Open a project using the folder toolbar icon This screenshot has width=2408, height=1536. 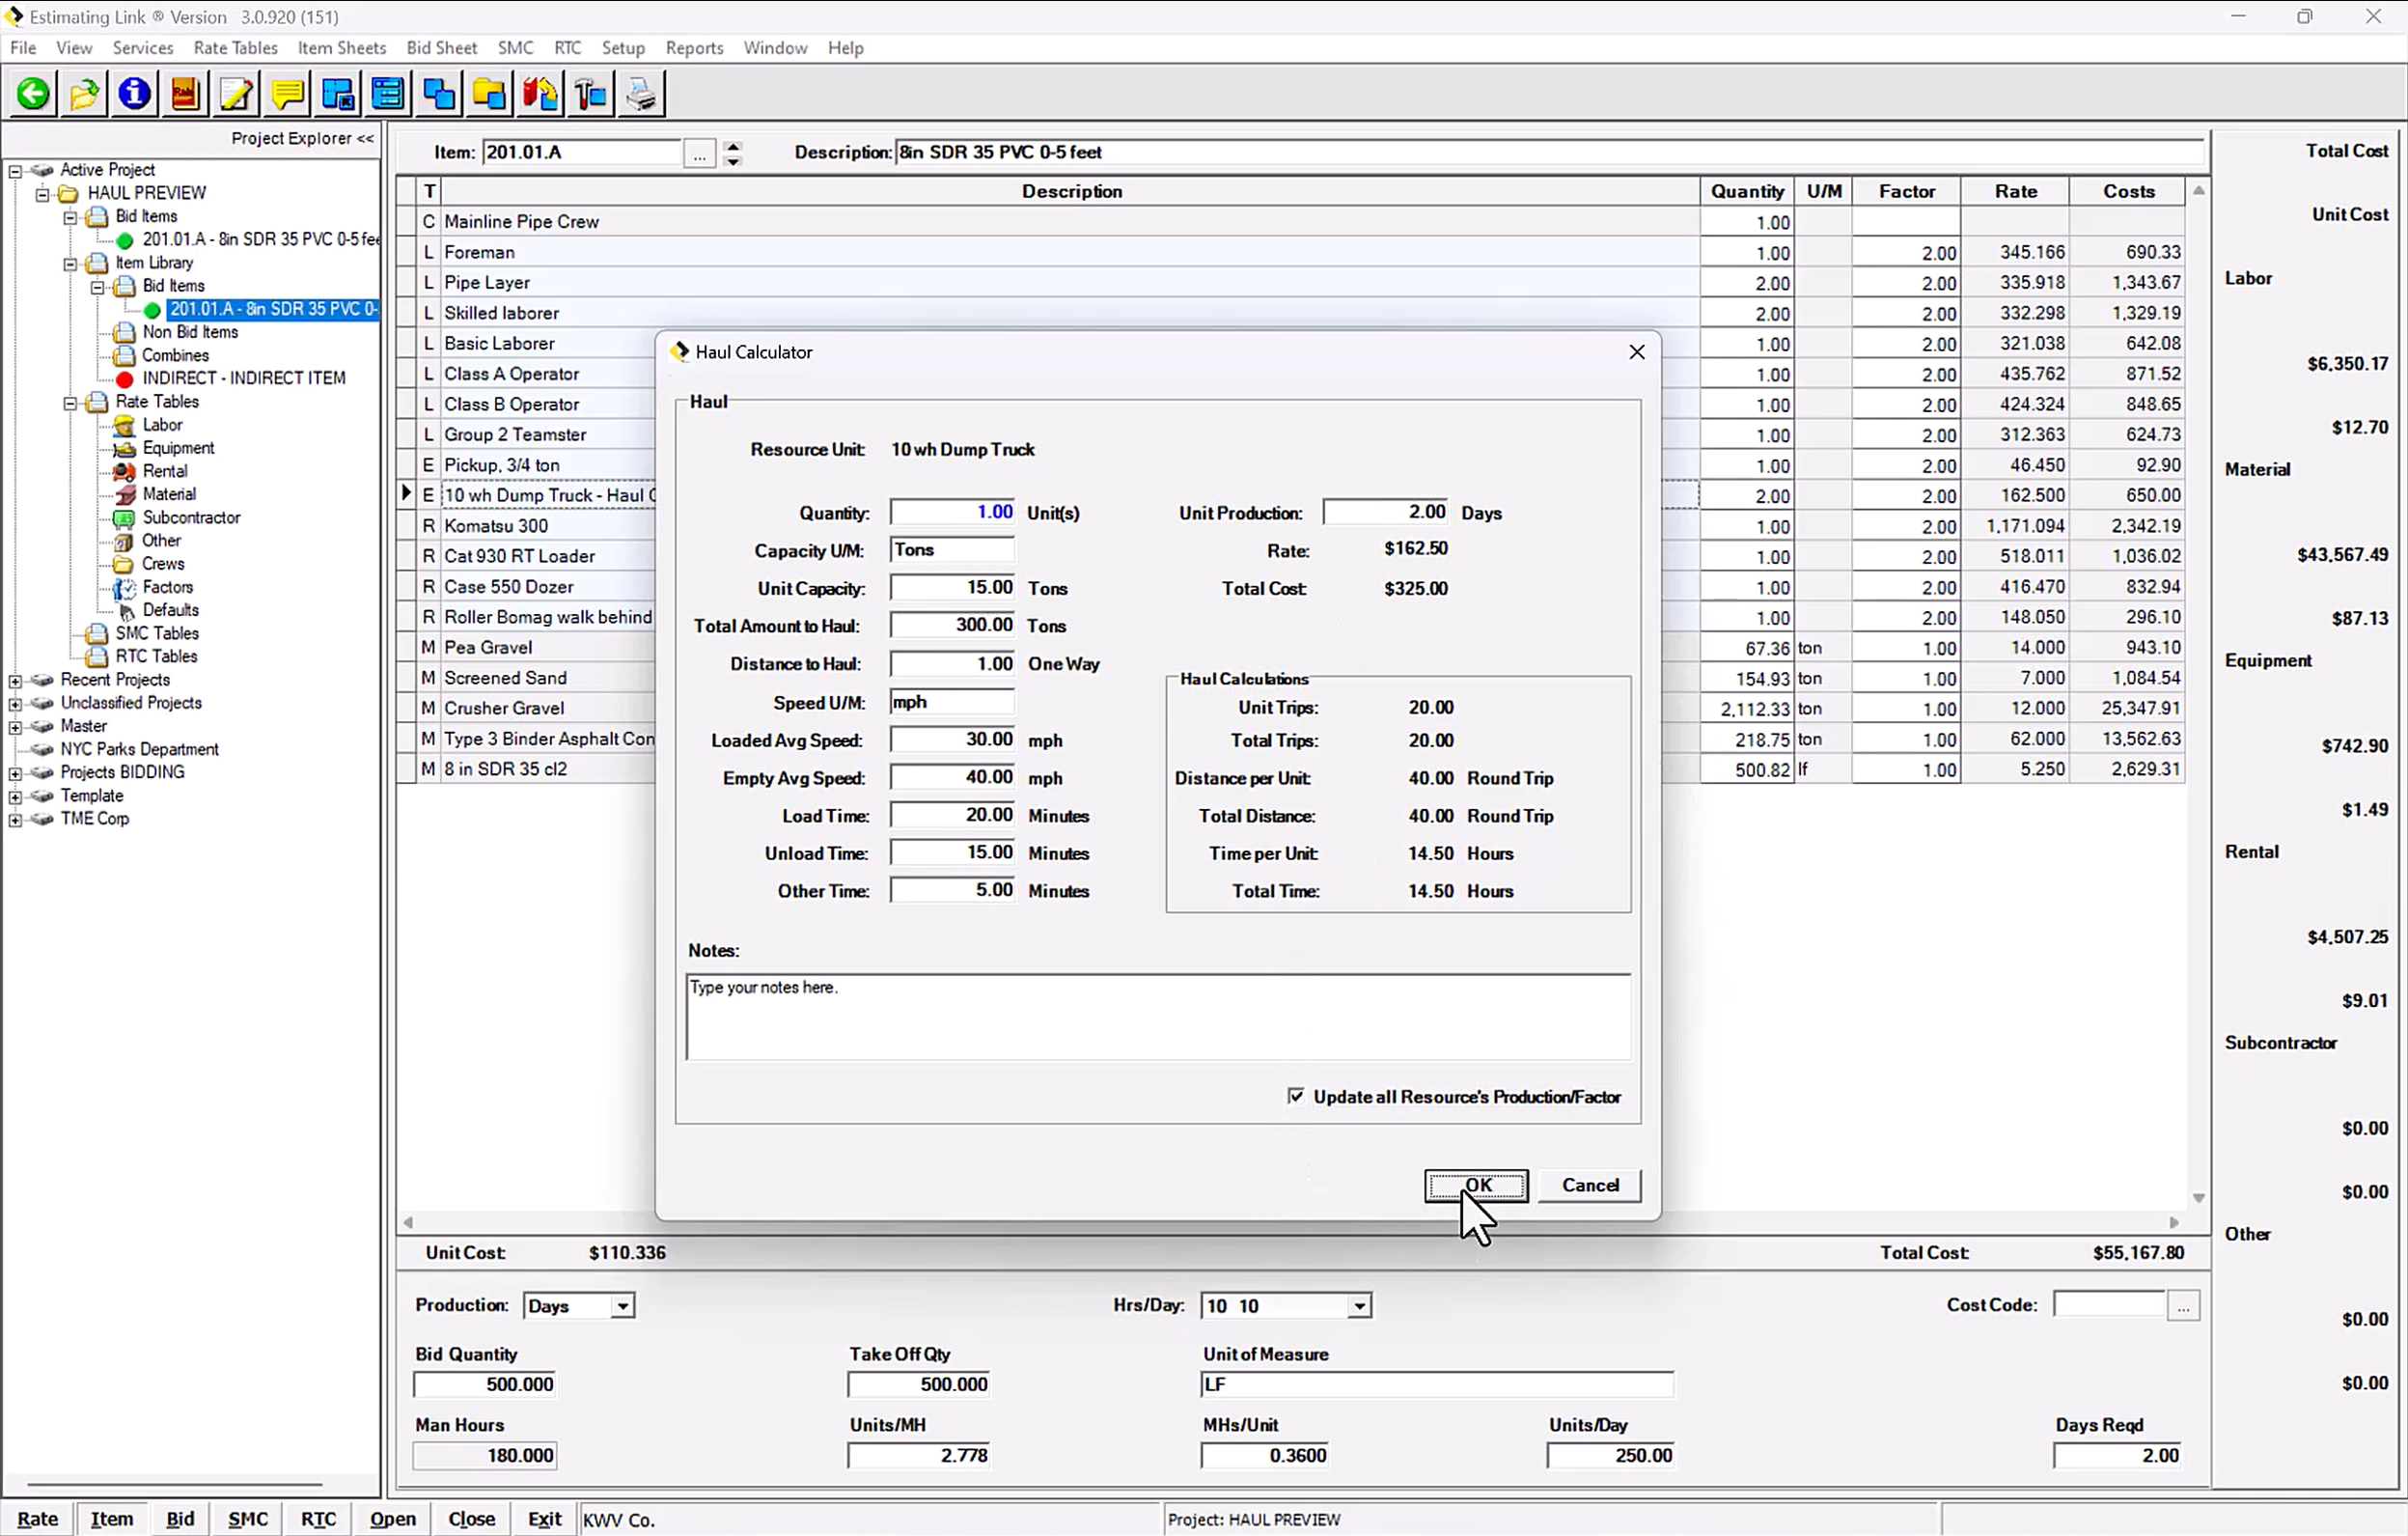point(84,93)
